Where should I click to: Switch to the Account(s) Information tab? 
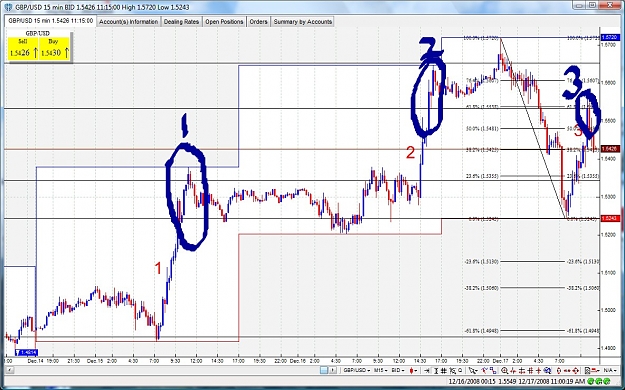128,22
